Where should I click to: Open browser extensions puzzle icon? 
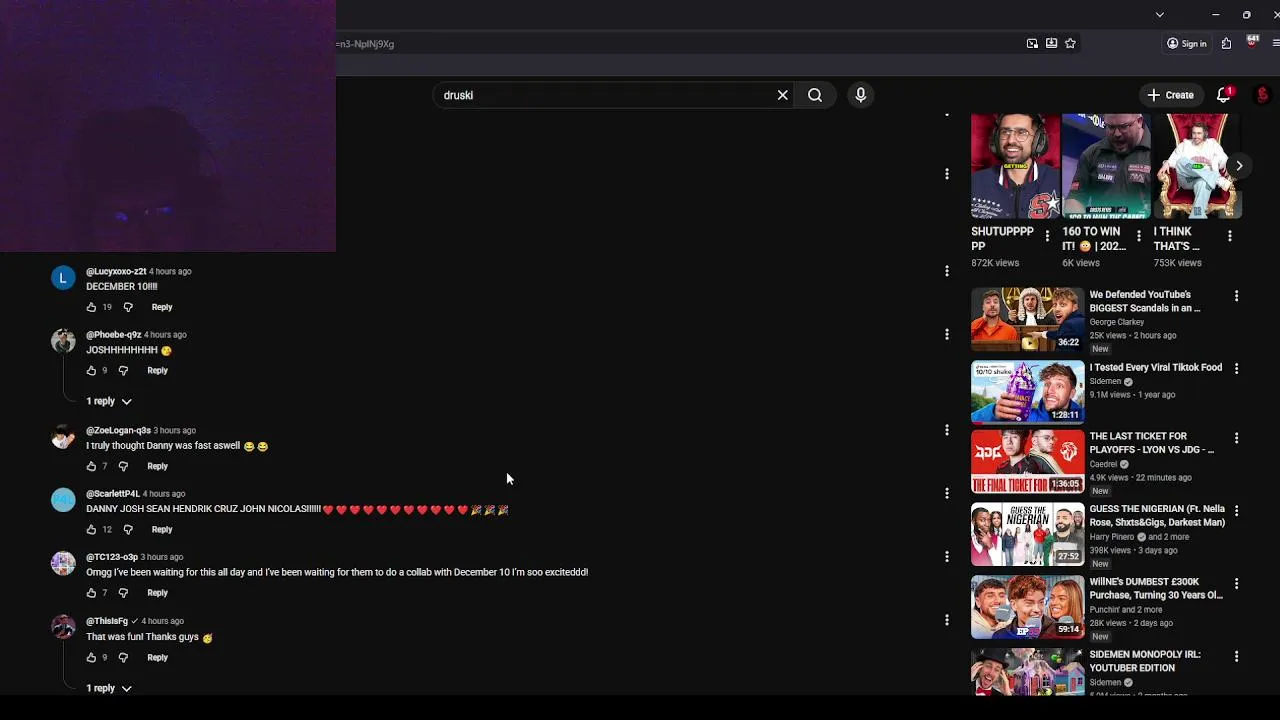tap(1226, 44)
